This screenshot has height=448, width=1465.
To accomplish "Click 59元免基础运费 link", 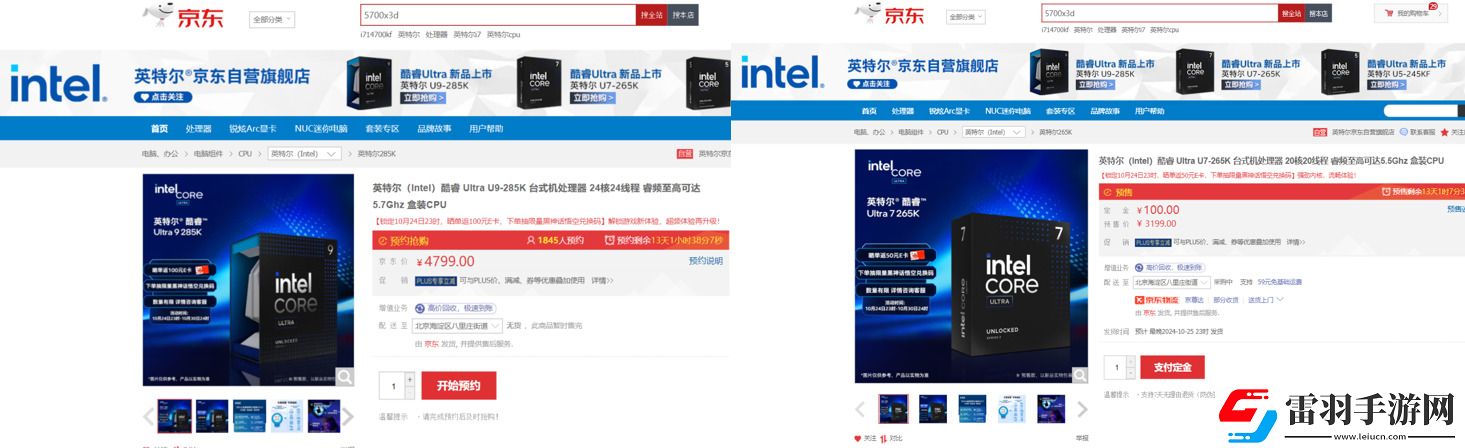I will click(1279, 282).
